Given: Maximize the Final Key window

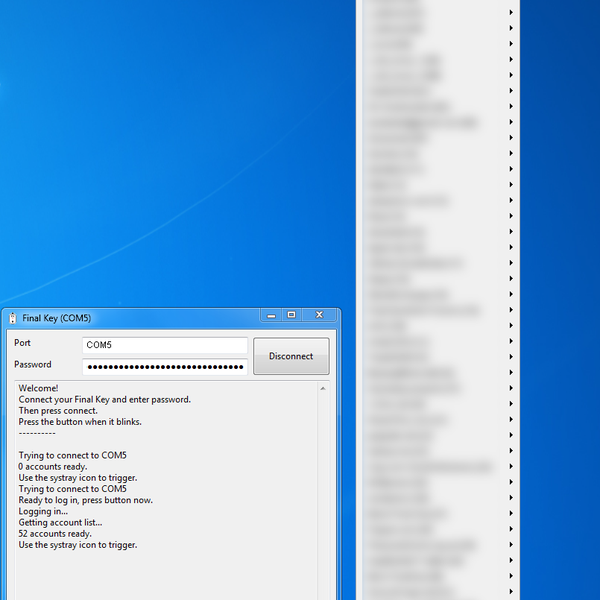Looking at the screenshot, I should pos(292,315).
